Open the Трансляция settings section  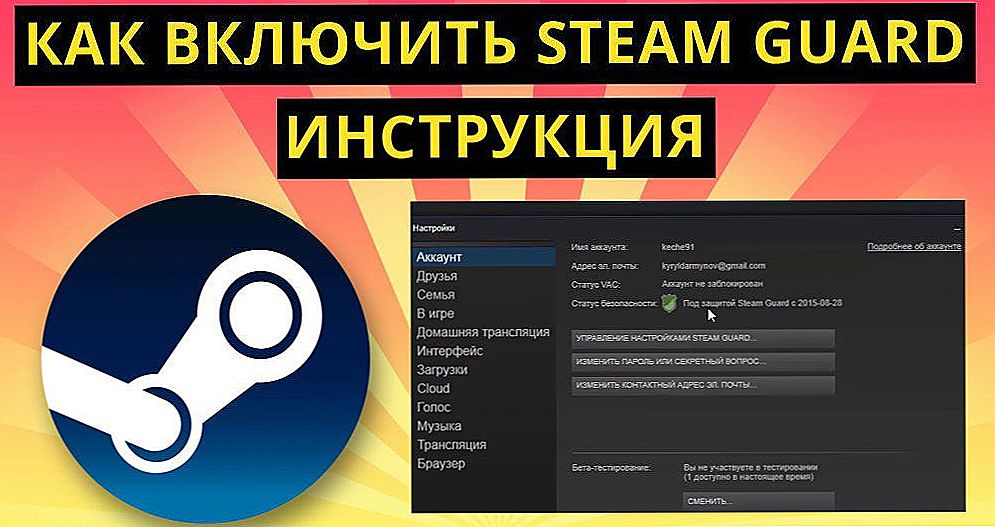pos(451,444)
